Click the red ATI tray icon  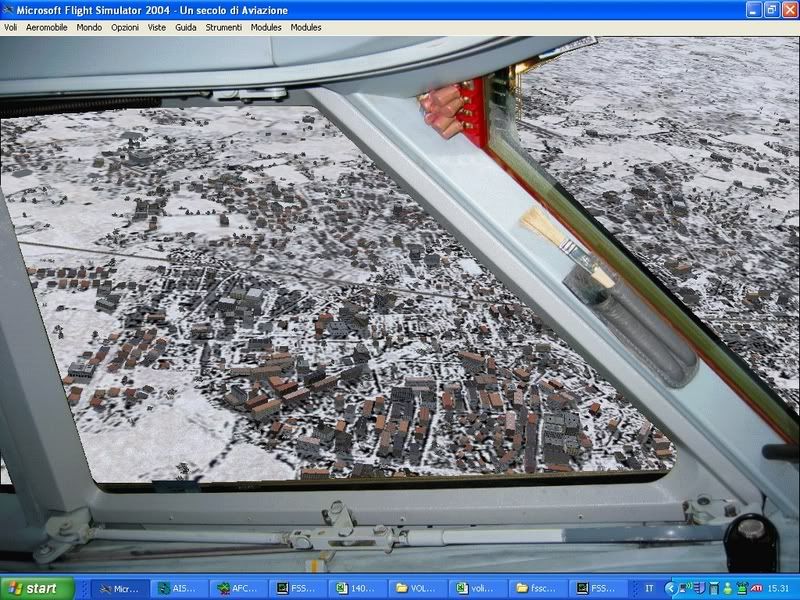(757, 588)
